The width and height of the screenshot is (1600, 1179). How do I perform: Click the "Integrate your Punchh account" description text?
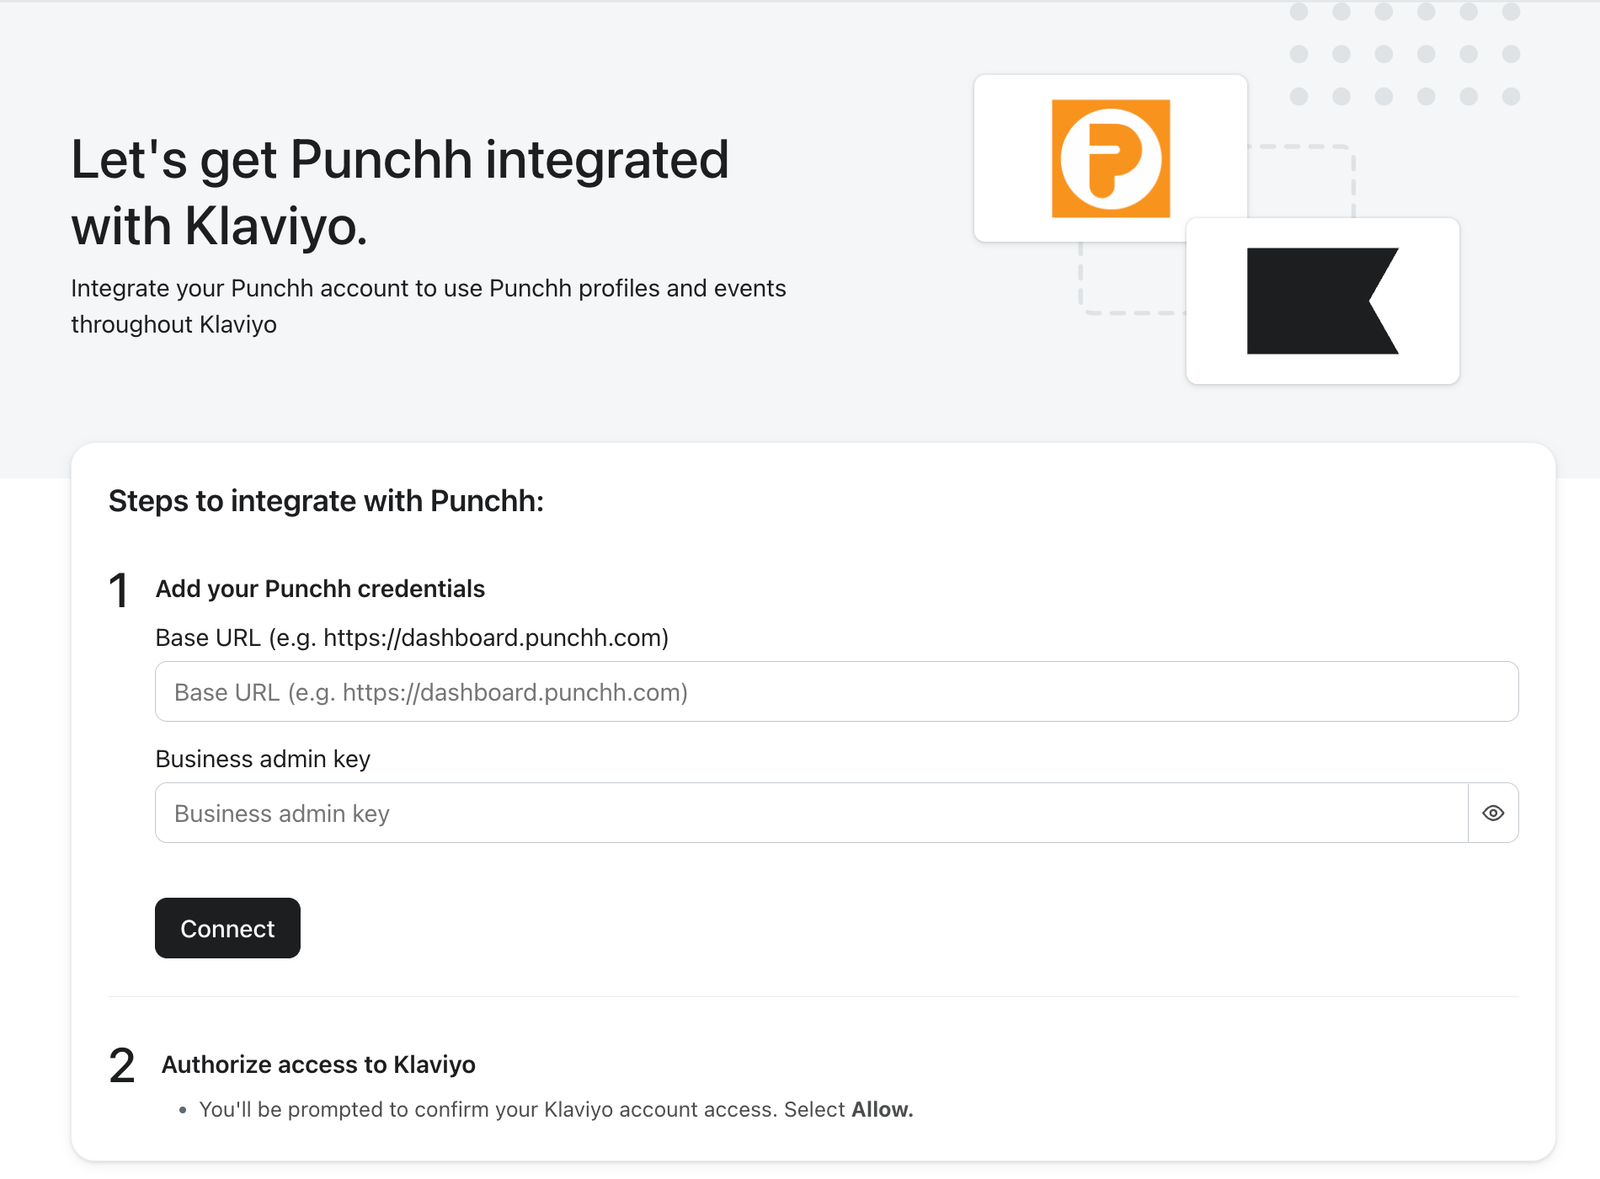point(428,306)
